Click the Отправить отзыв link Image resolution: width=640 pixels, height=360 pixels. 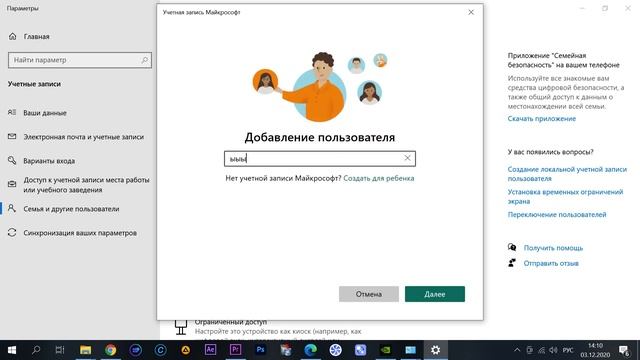tap(551, 263)
